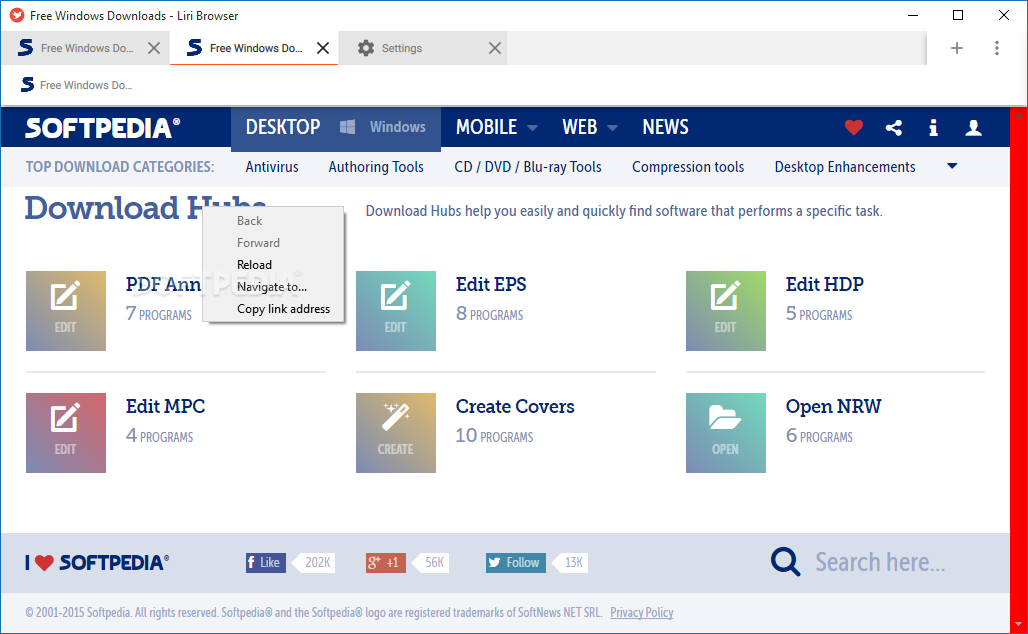The height and width of the screenshot is (634, 1028).
Task: Select the DESKTOP navigation item
Action: (x=283, y=127)
